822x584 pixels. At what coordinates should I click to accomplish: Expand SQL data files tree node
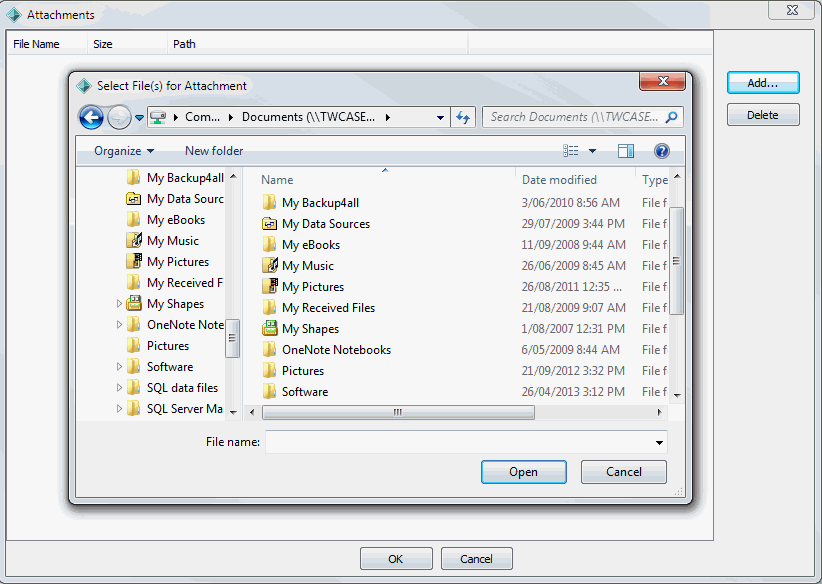119,387
